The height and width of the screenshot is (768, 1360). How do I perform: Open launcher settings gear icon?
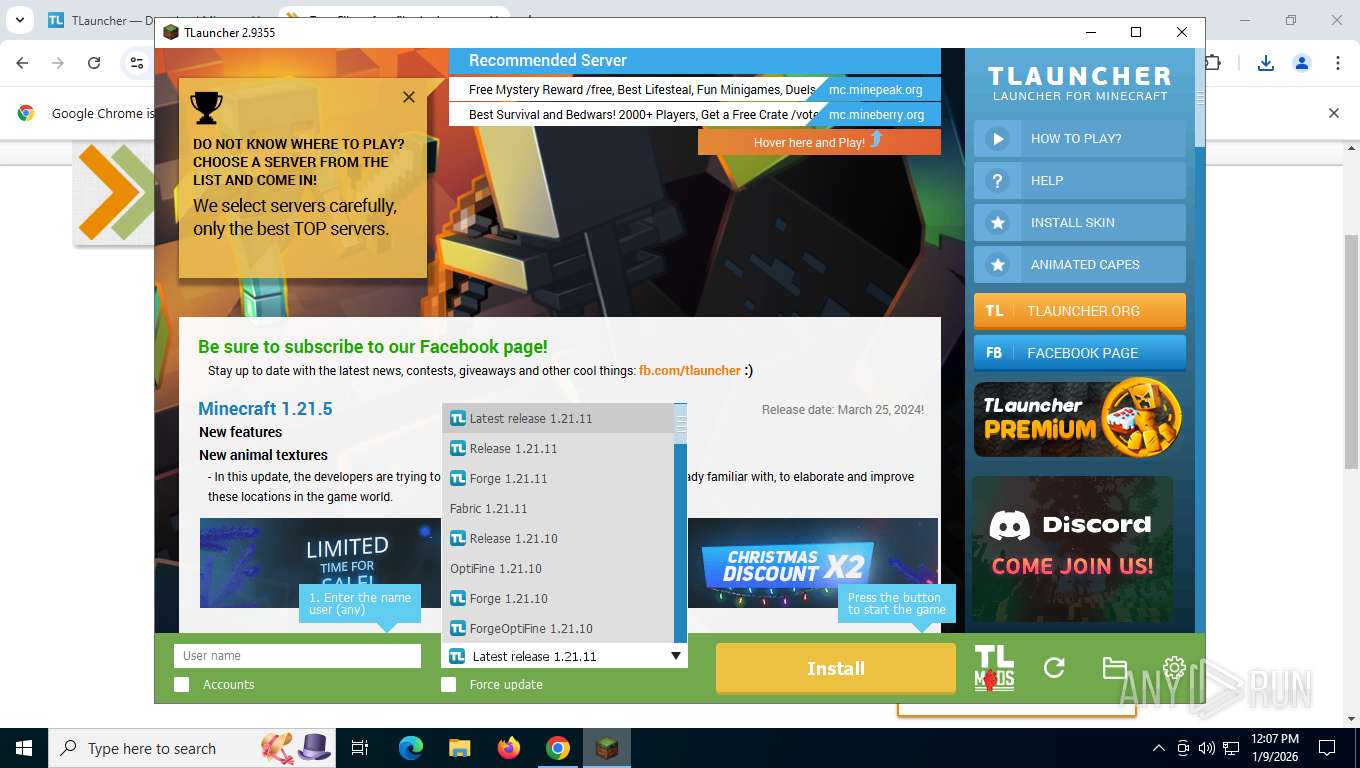click(x=1174, y=668)
